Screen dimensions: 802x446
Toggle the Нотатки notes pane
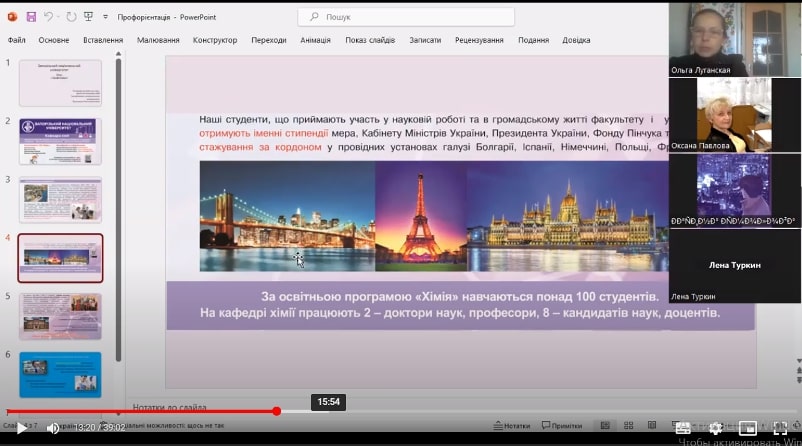pos(511,426)
